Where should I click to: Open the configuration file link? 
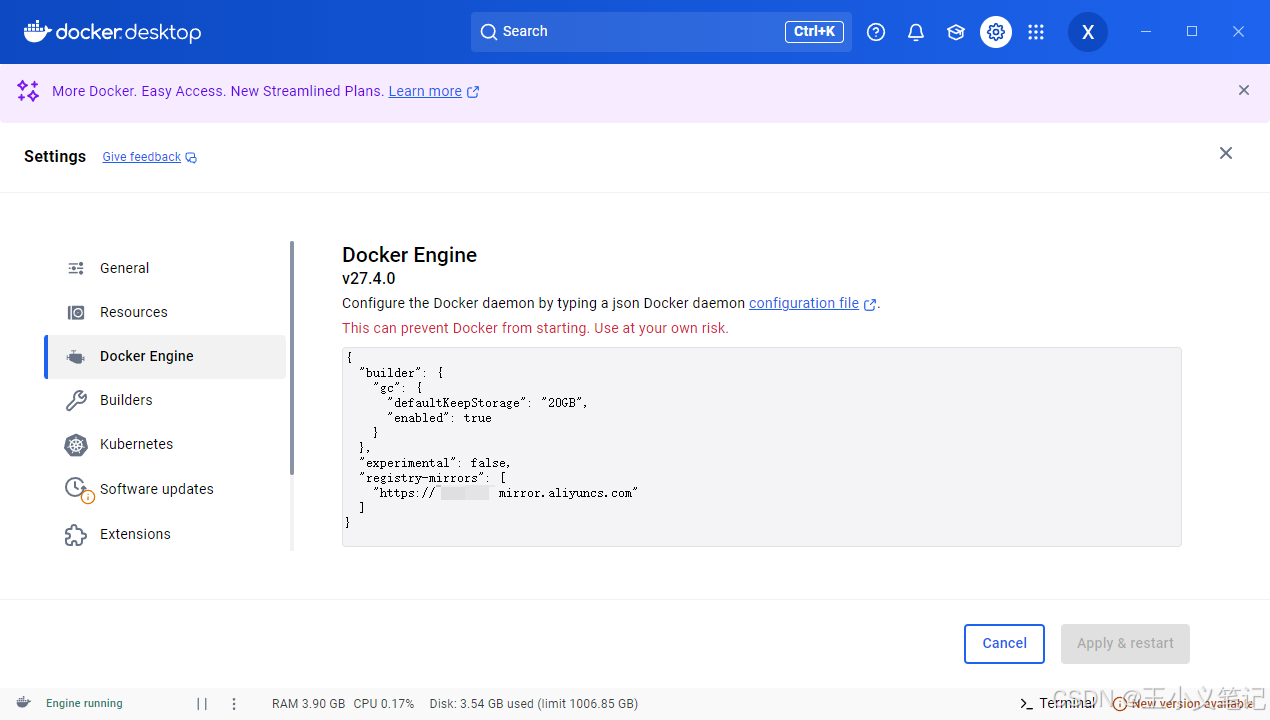pos(804,303)
